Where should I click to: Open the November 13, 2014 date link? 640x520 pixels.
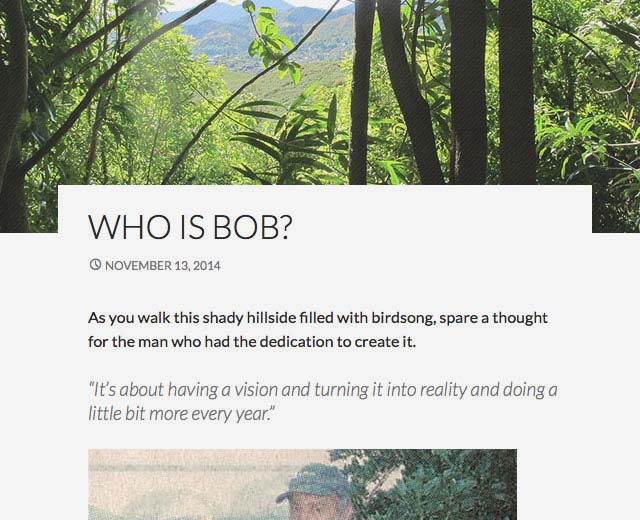click(x=162, y=266)
